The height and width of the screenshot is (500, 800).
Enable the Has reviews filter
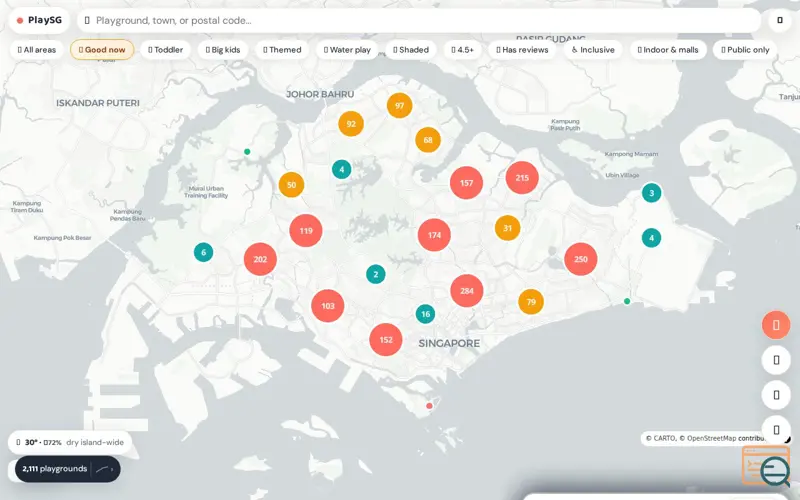(x=522, y=50)
